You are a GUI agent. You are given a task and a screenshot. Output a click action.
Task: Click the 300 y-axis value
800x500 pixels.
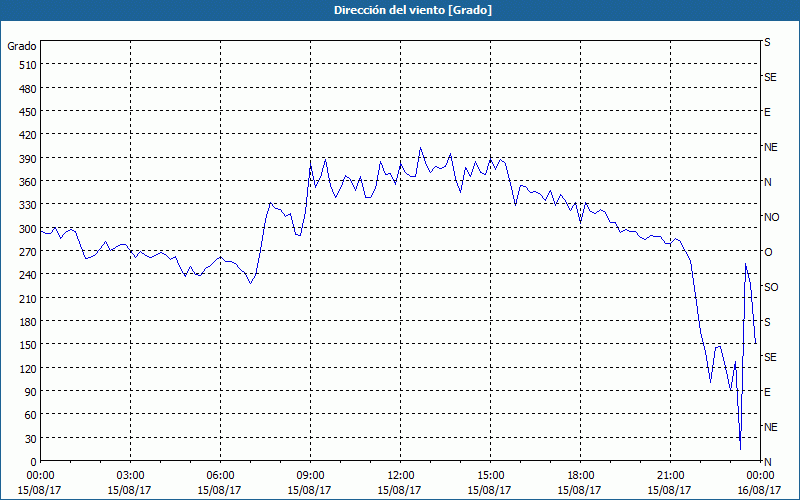tap(28, 229)
